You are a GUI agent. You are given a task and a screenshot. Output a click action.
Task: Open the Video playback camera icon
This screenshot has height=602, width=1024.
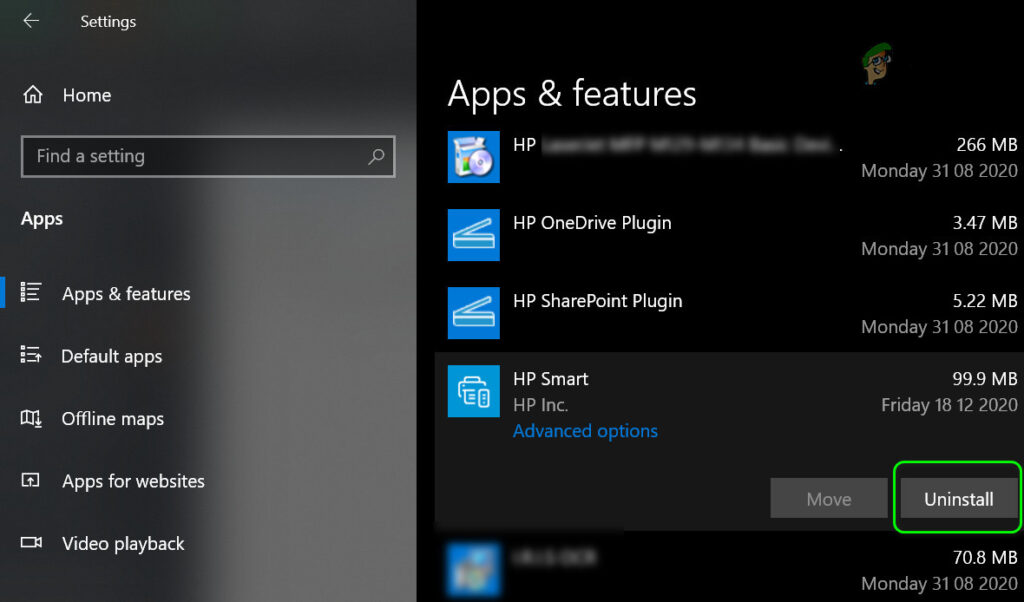[x=31, y=542]
